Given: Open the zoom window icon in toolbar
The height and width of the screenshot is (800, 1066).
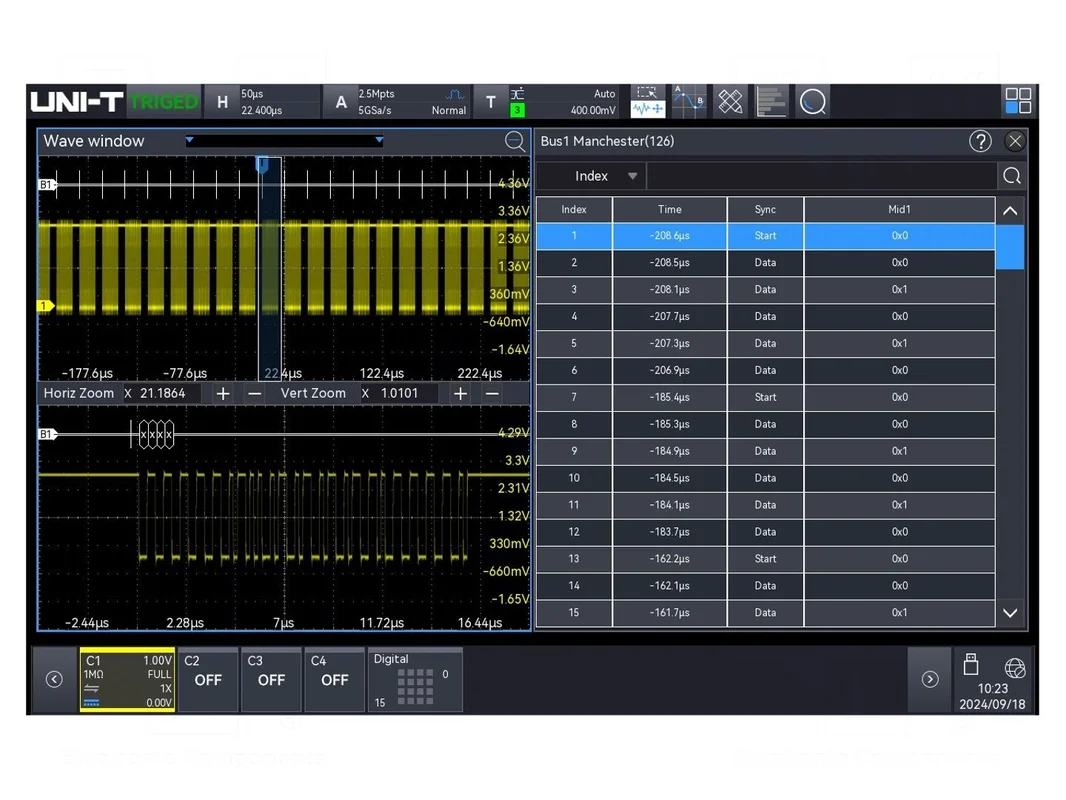Looking at the screenshot, I should (x=647, y=102).
